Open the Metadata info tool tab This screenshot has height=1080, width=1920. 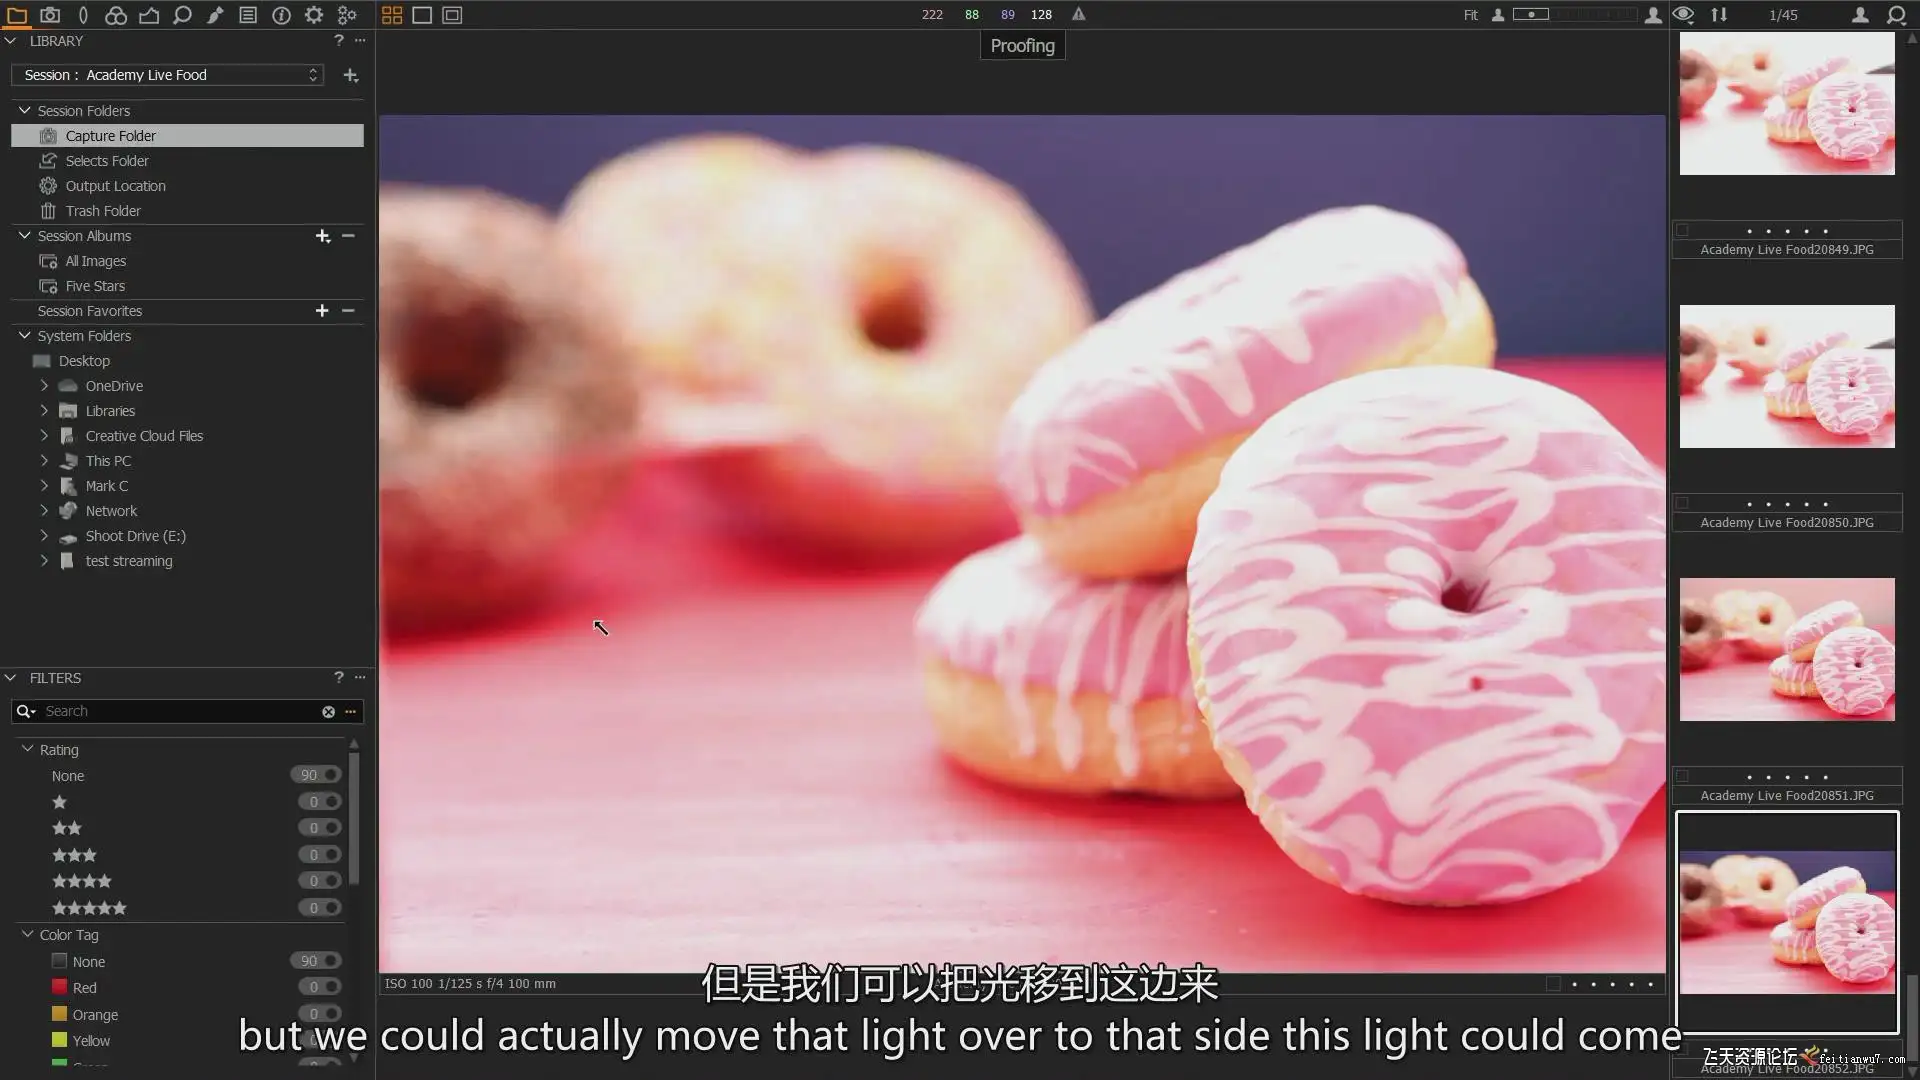281,15
